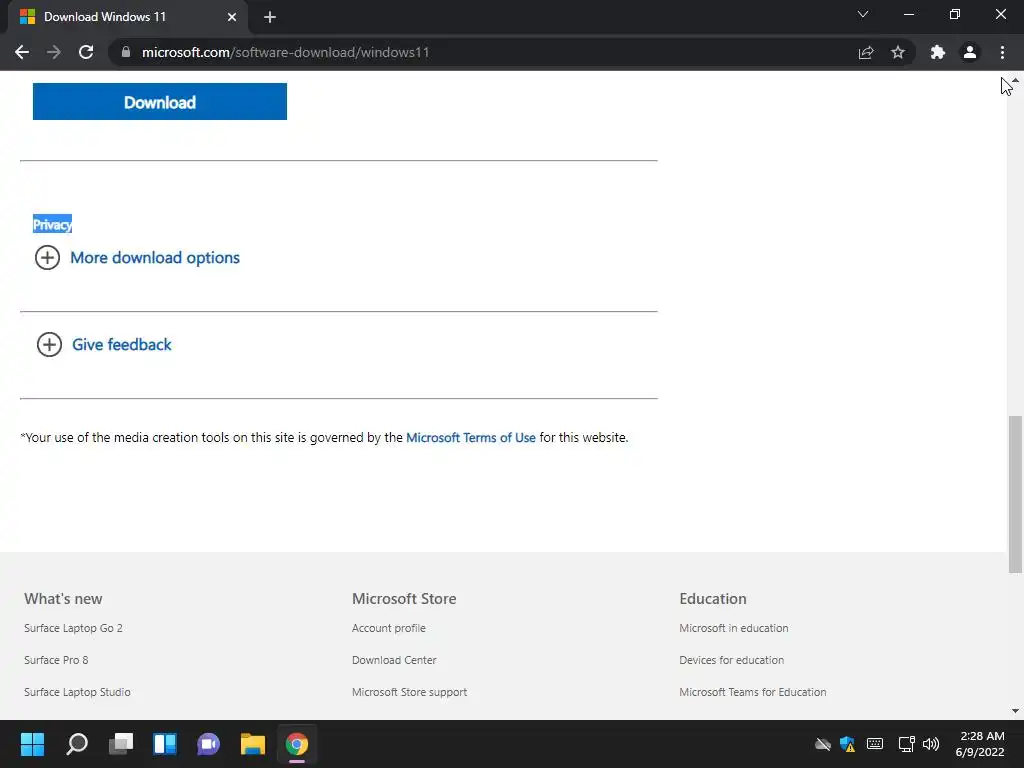
Task: Open Task View on taskbar
Action: [x=121, y=744]
